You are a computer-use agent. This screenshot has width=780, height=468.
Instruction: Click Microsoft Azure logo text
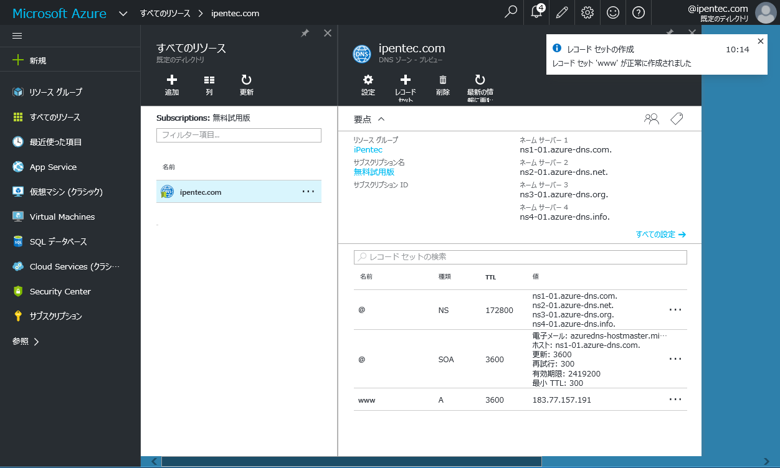click(59, 13)
